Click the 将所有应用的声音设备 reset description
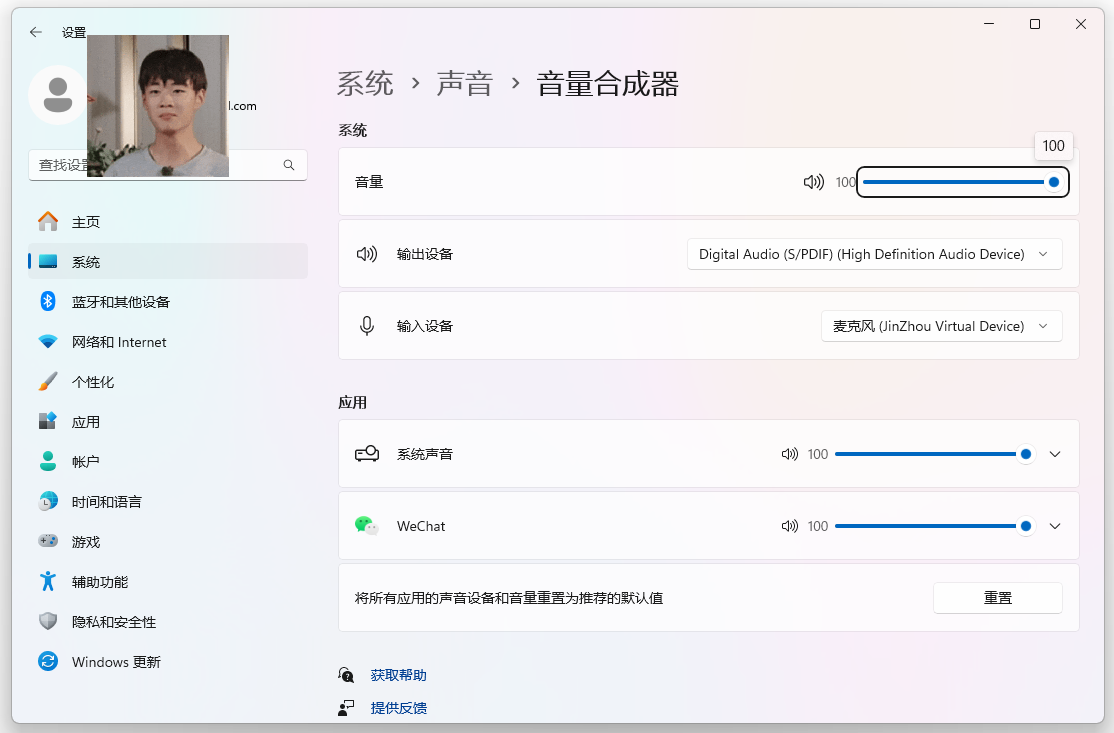This screenshot has height=733, width=1114. 509,598
